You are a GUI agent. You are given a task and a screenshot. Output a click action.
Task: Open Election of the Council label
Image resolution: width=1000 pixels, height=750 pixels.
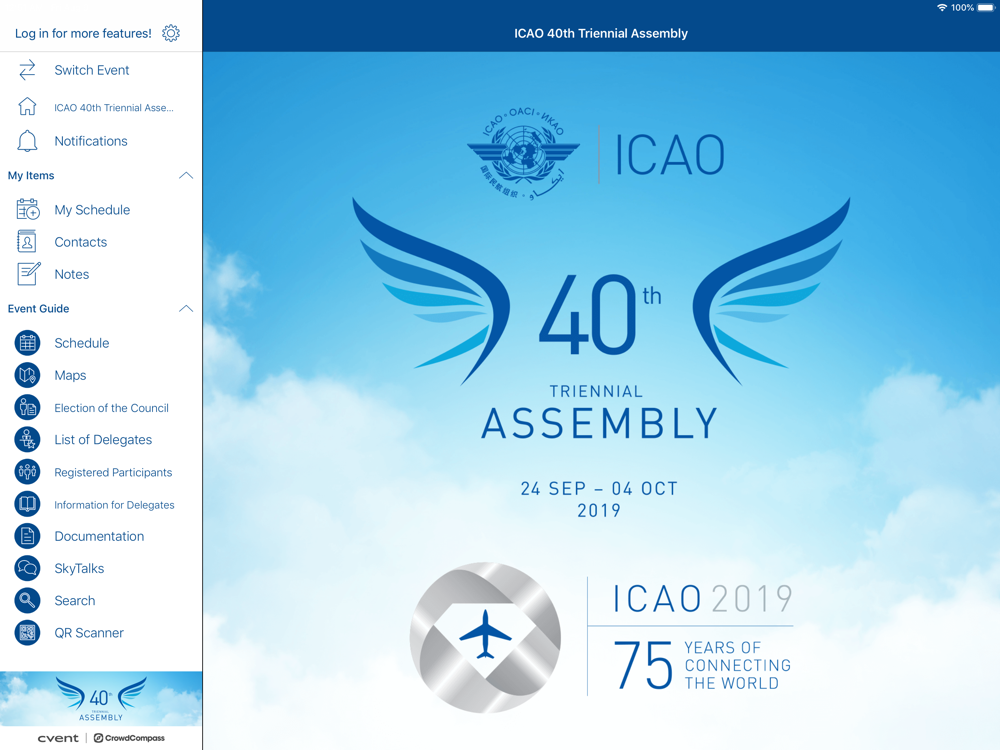112,408
